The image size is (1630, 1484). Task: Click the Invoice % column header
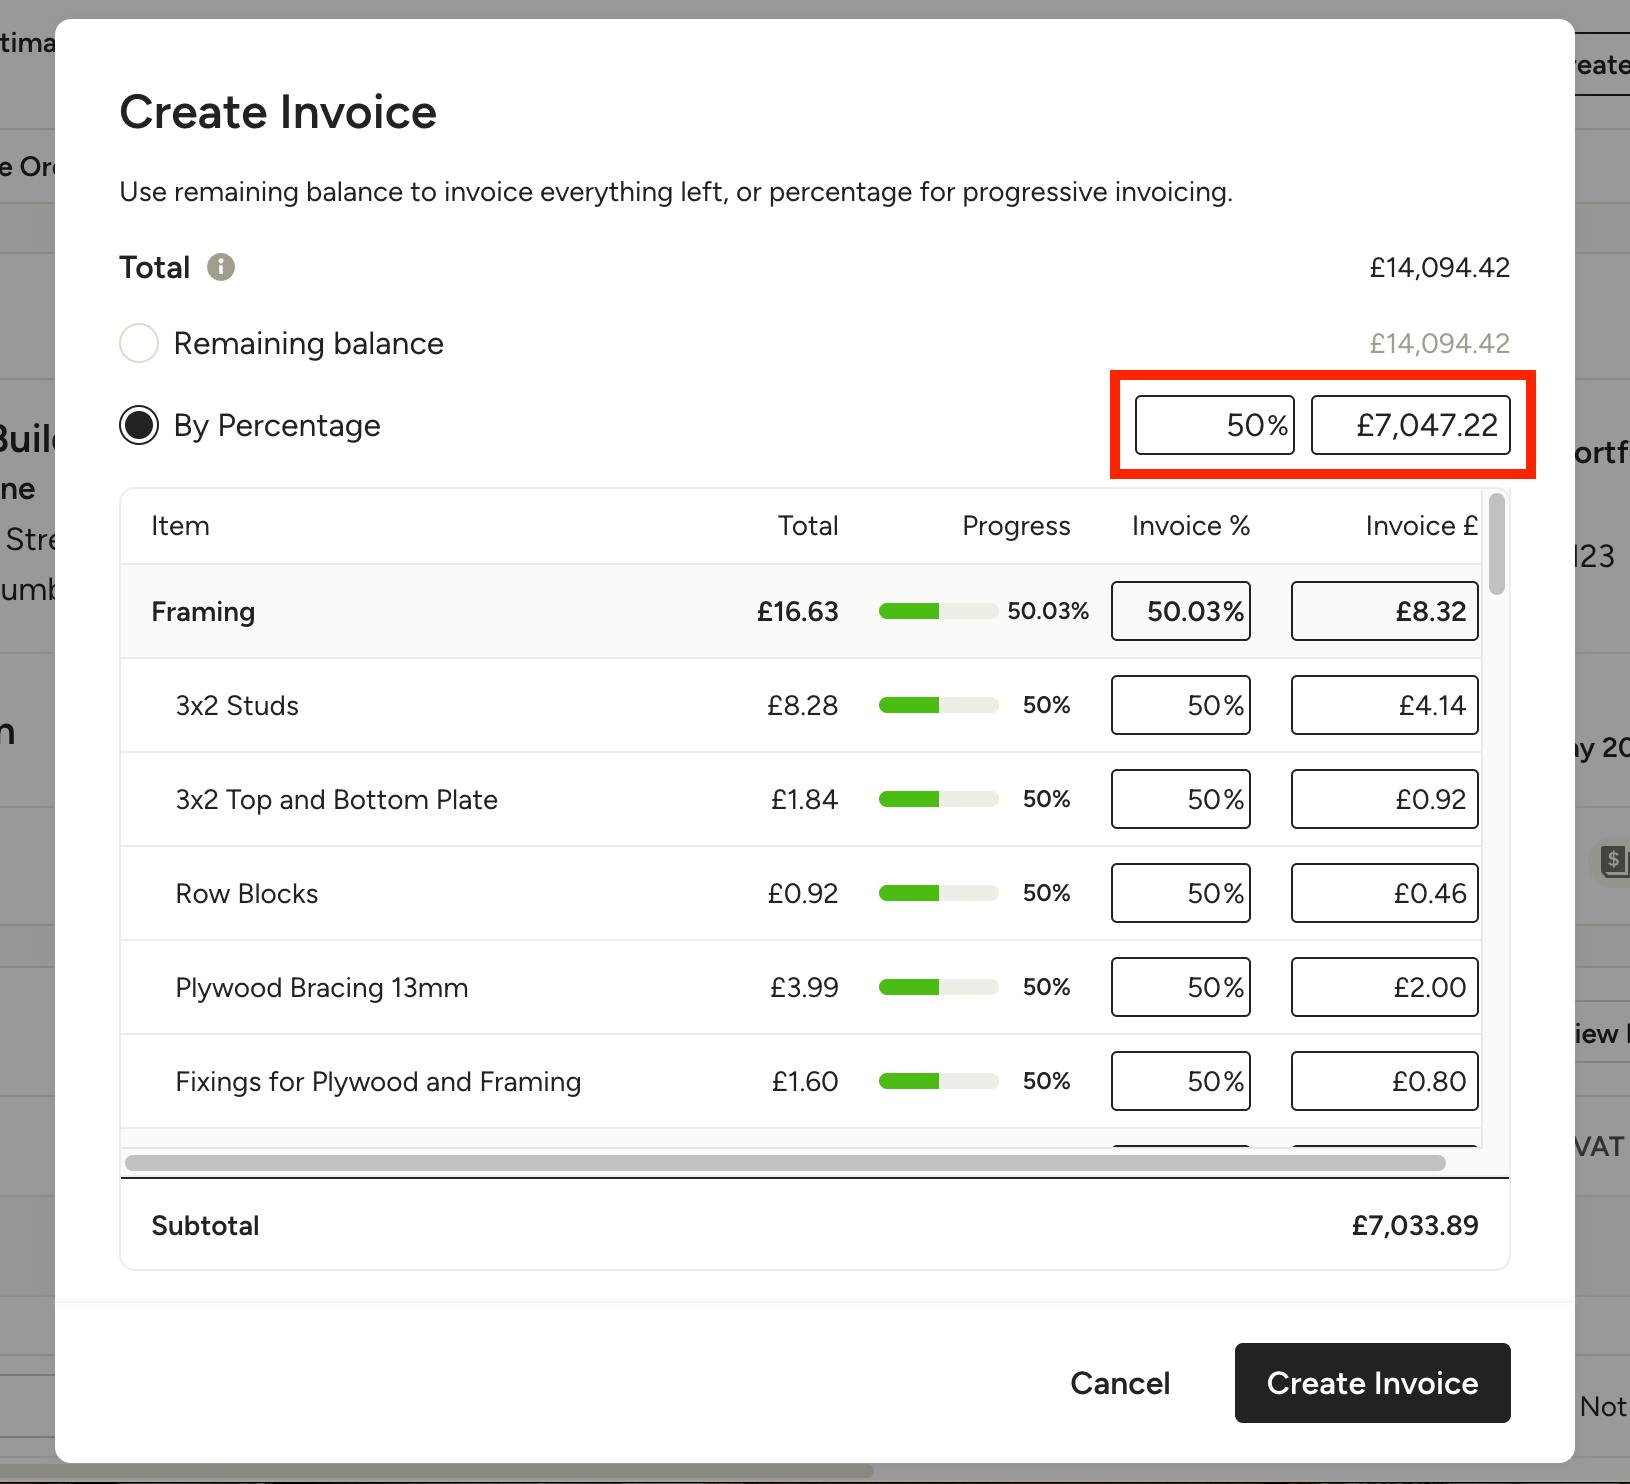click(1191, 526)
